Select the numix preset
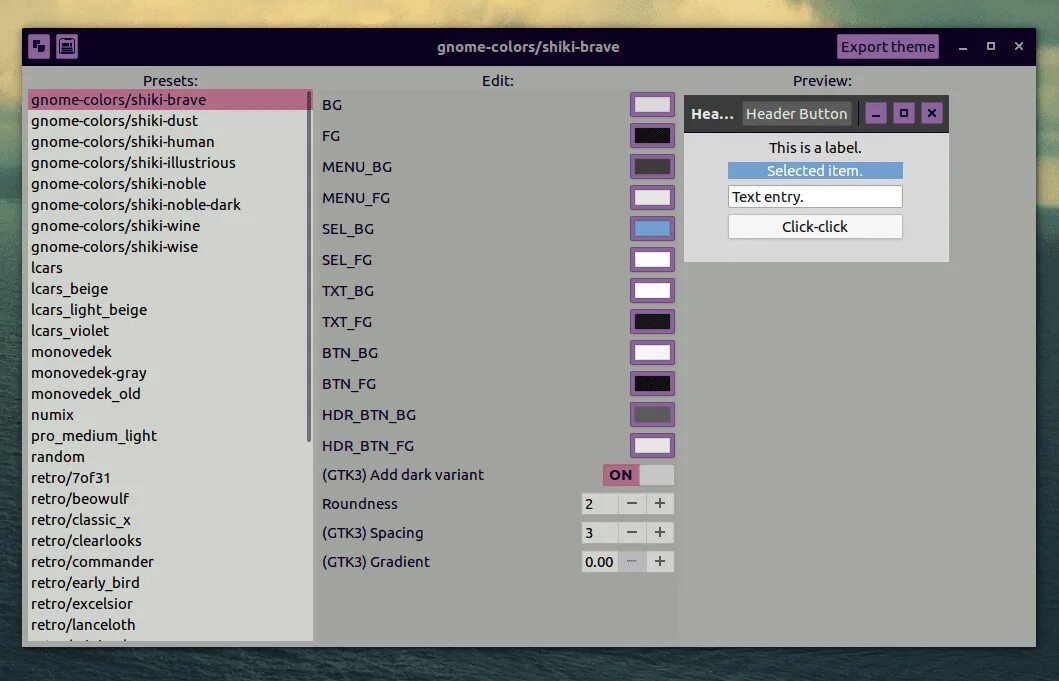This screenshot has height=681, width=1059. coord(168,414)
